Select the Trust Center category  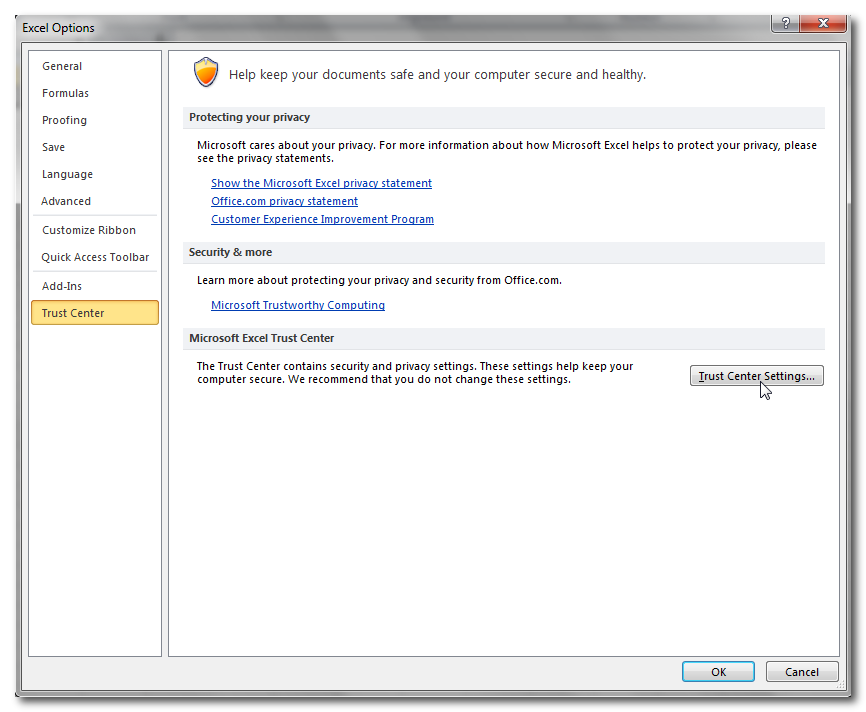point(72,312)
